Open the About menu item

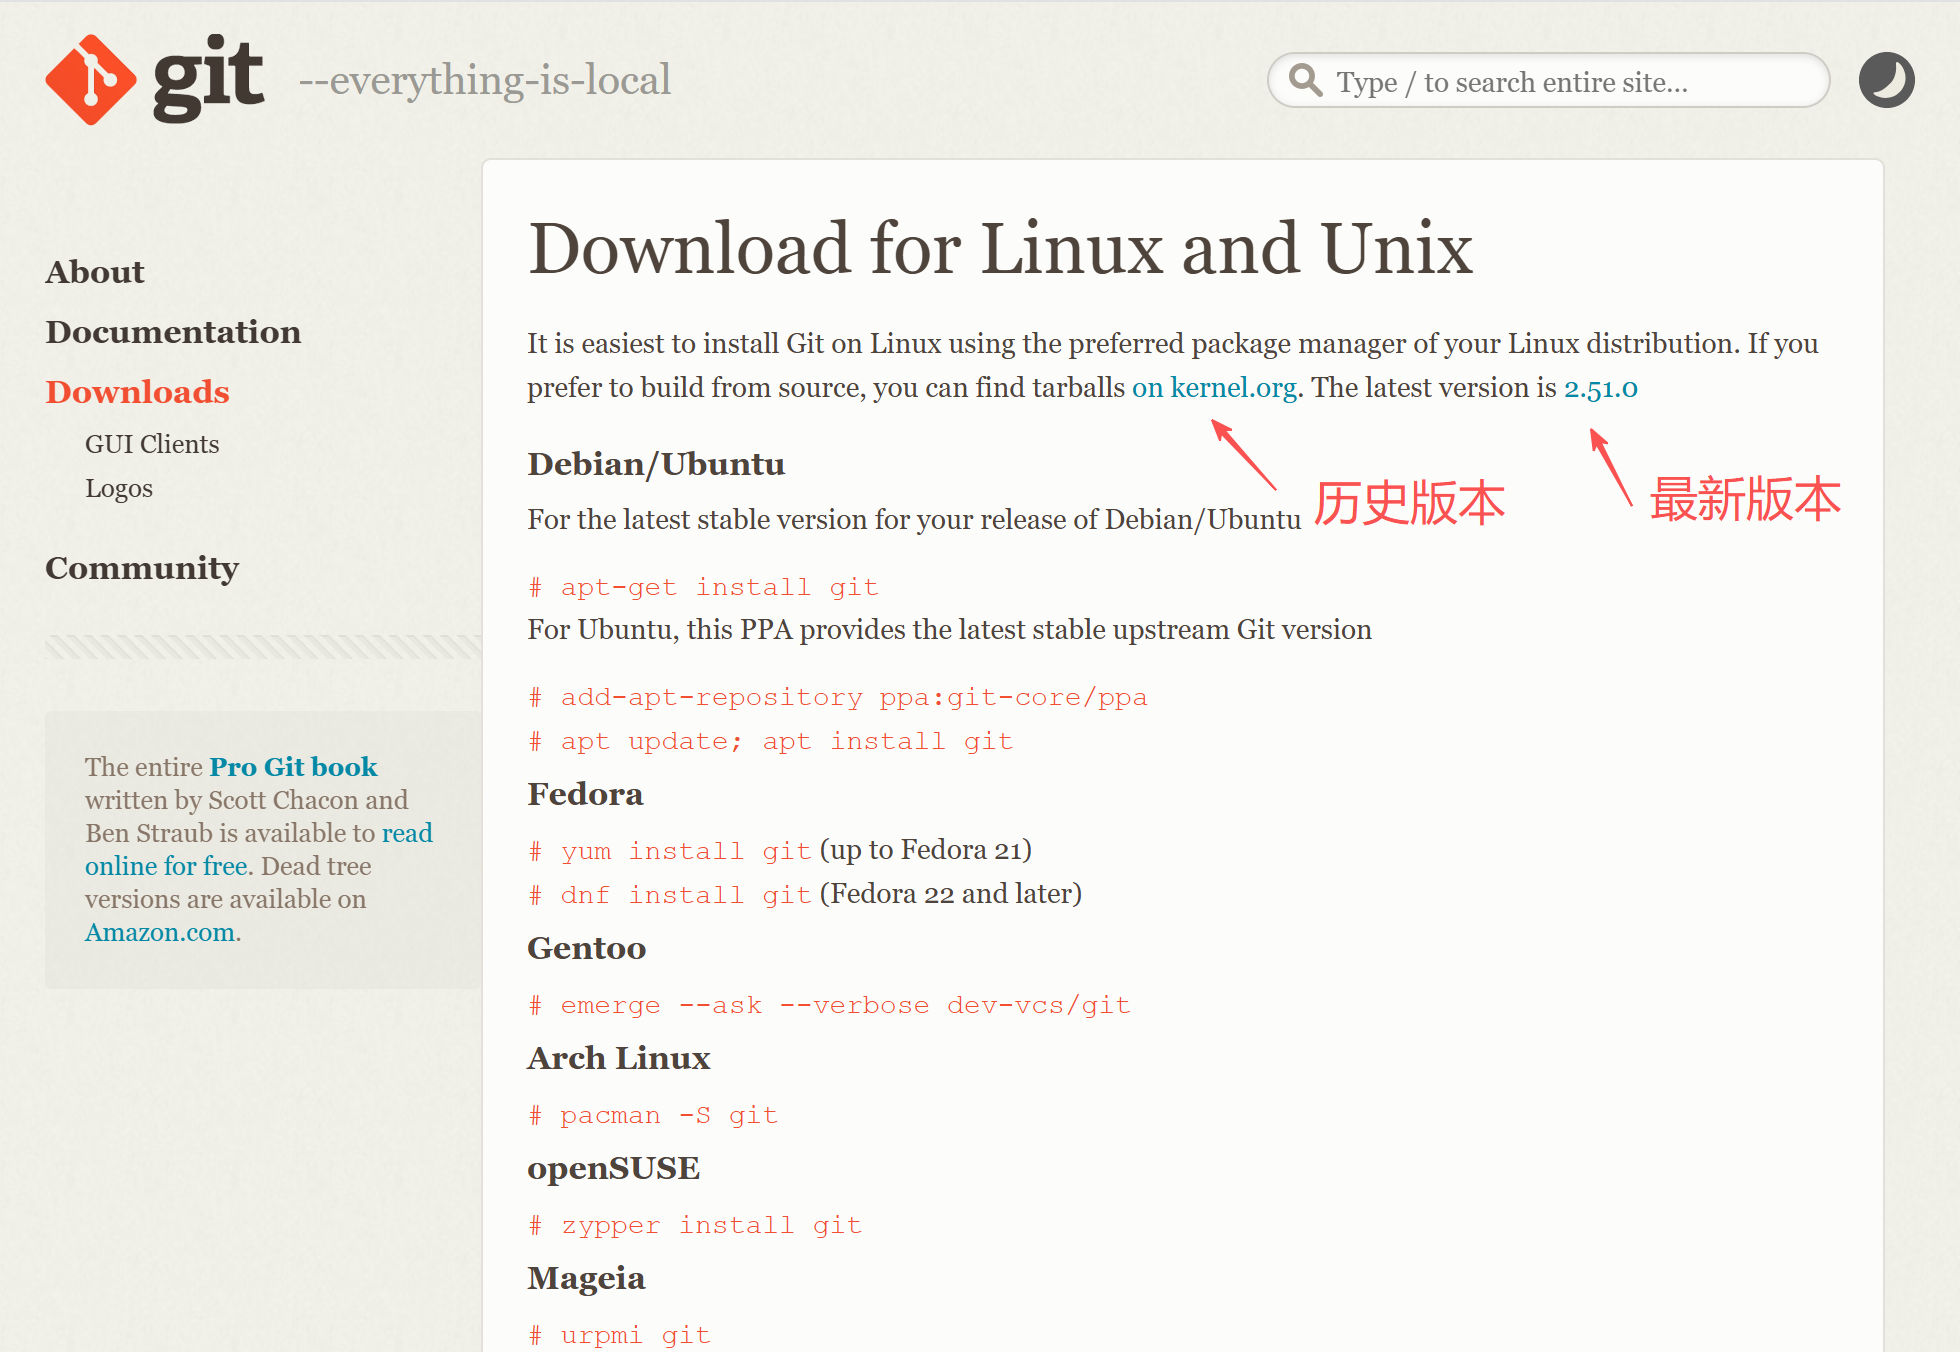(x=95, y=272)
